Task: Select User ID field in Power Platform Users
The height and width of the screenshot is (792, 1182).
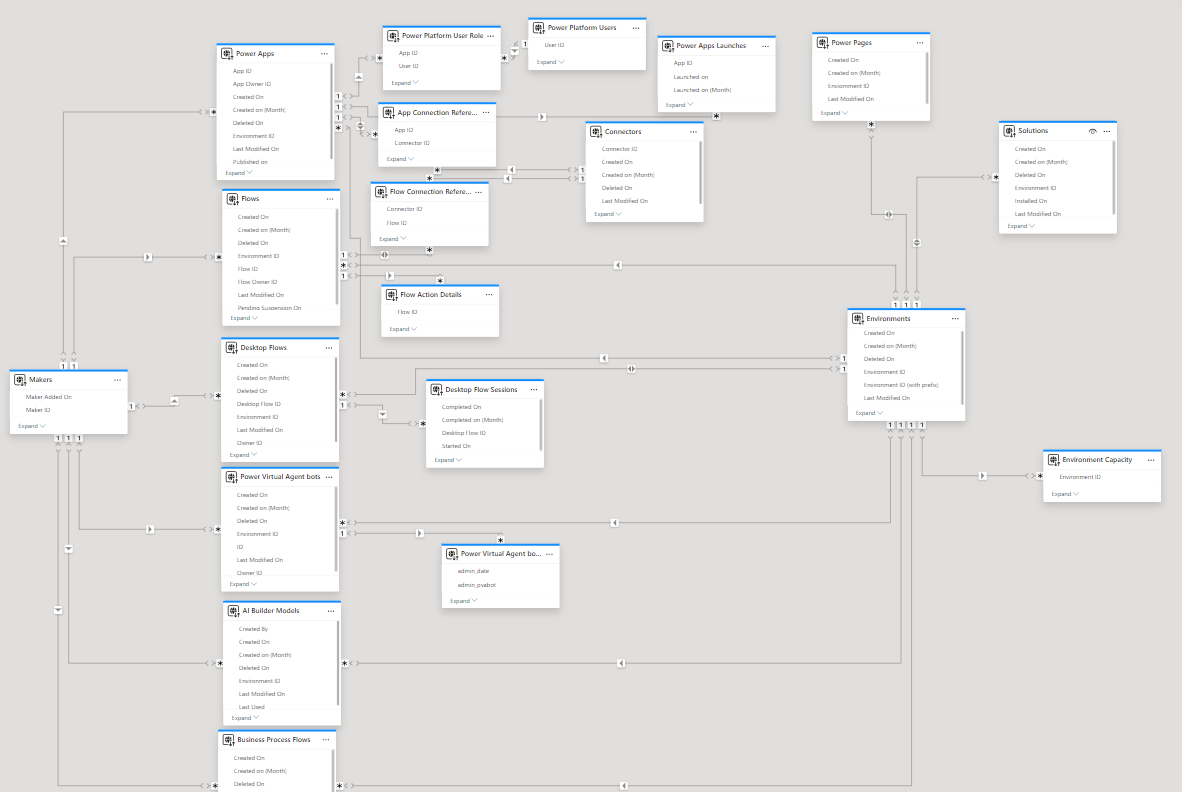Action: tap(554, 45)
